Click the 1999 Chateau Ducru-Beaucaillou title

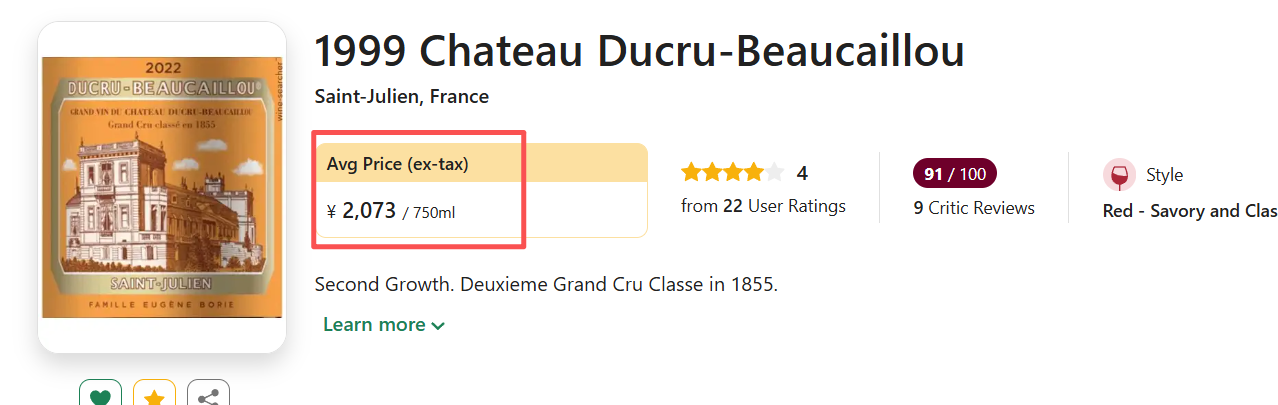[639, 51]
